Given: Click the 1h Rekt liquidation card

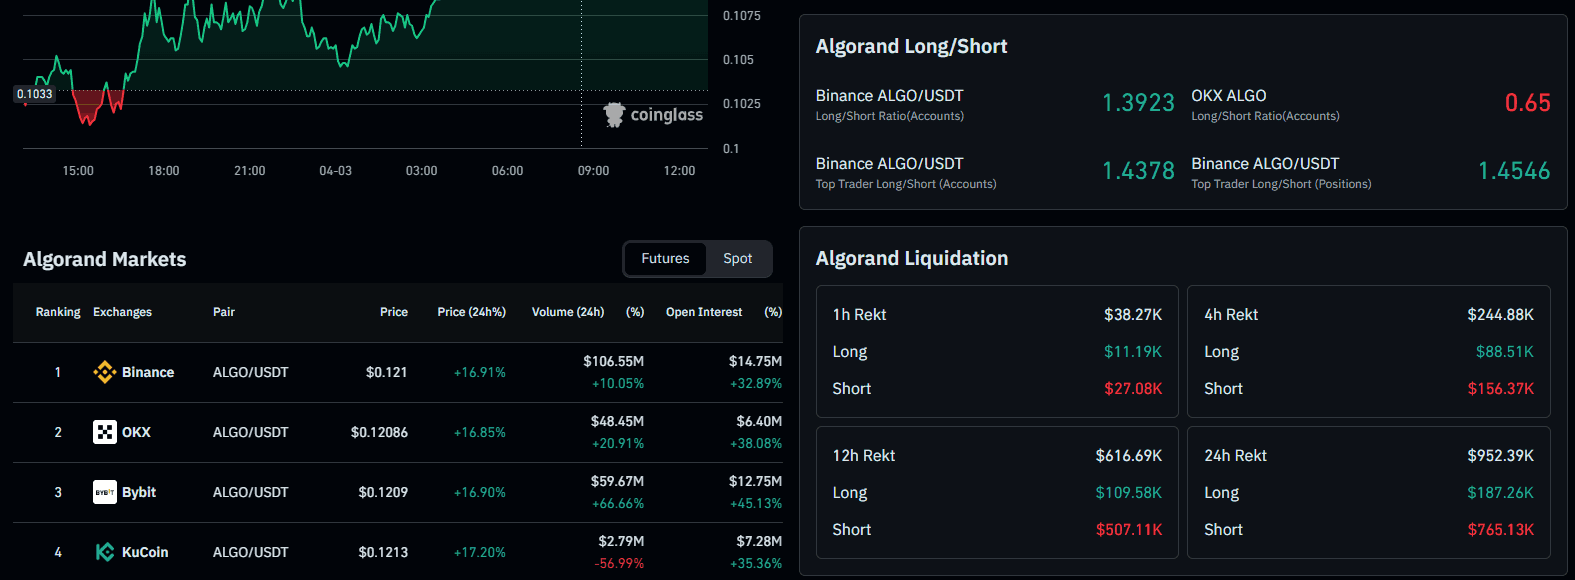Looking at the screenshot, I should pos(997,351).
